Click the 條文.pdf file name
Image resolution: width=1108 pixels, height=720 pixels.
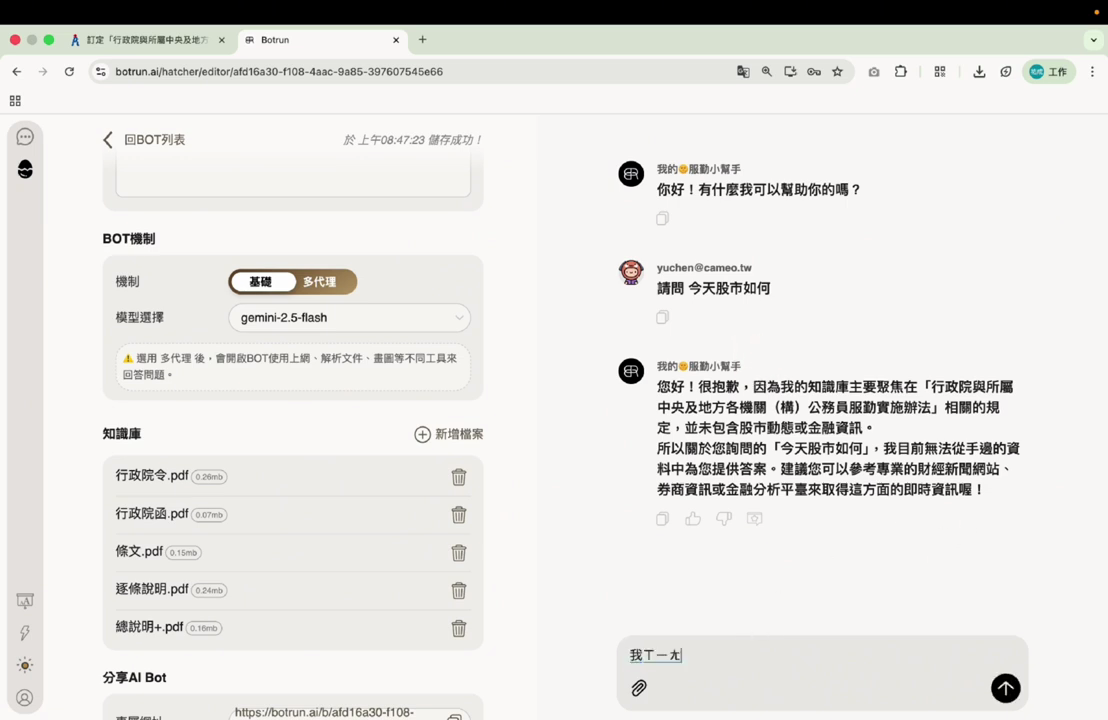coord(139,551)
